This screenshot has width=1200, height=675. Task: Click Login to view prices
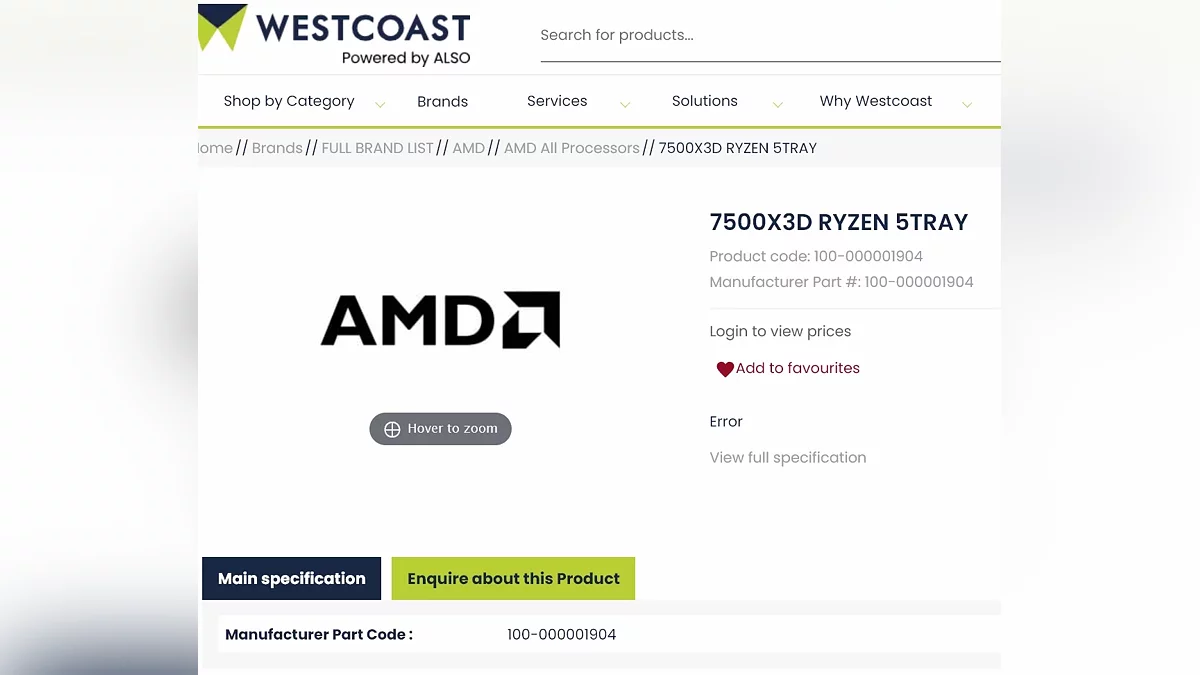pos(780,331)
